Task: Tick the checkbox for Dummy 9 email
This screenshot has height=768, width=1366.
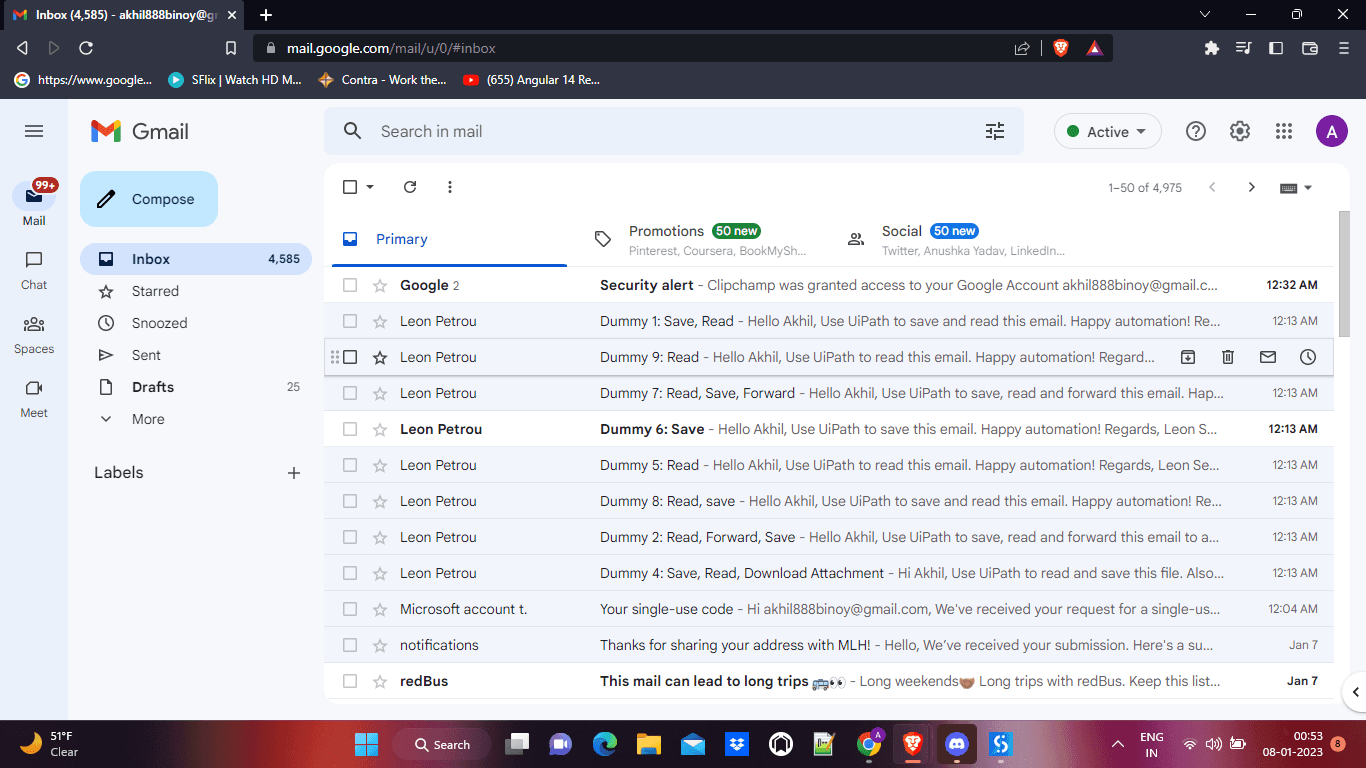Action: click(350, 357)
